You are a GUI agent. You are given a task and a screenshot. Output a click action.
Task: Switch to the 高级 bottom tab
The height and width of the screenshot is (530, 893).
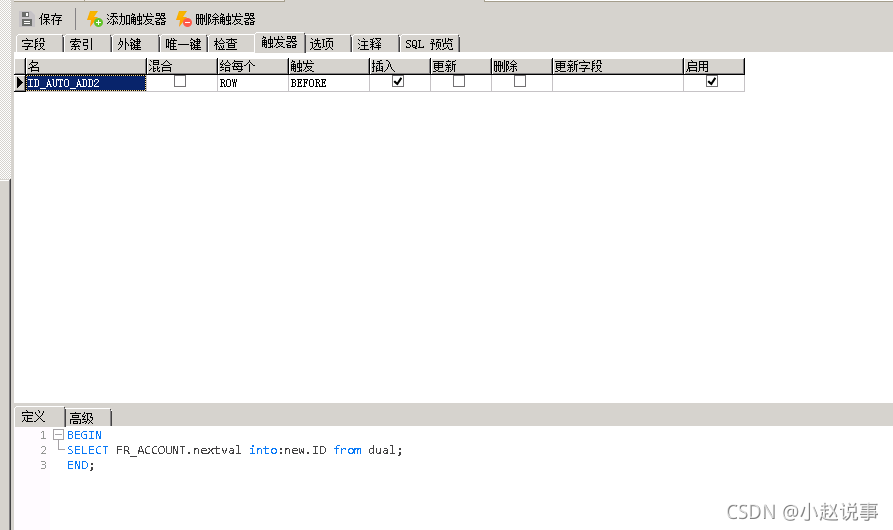point(88,418)
